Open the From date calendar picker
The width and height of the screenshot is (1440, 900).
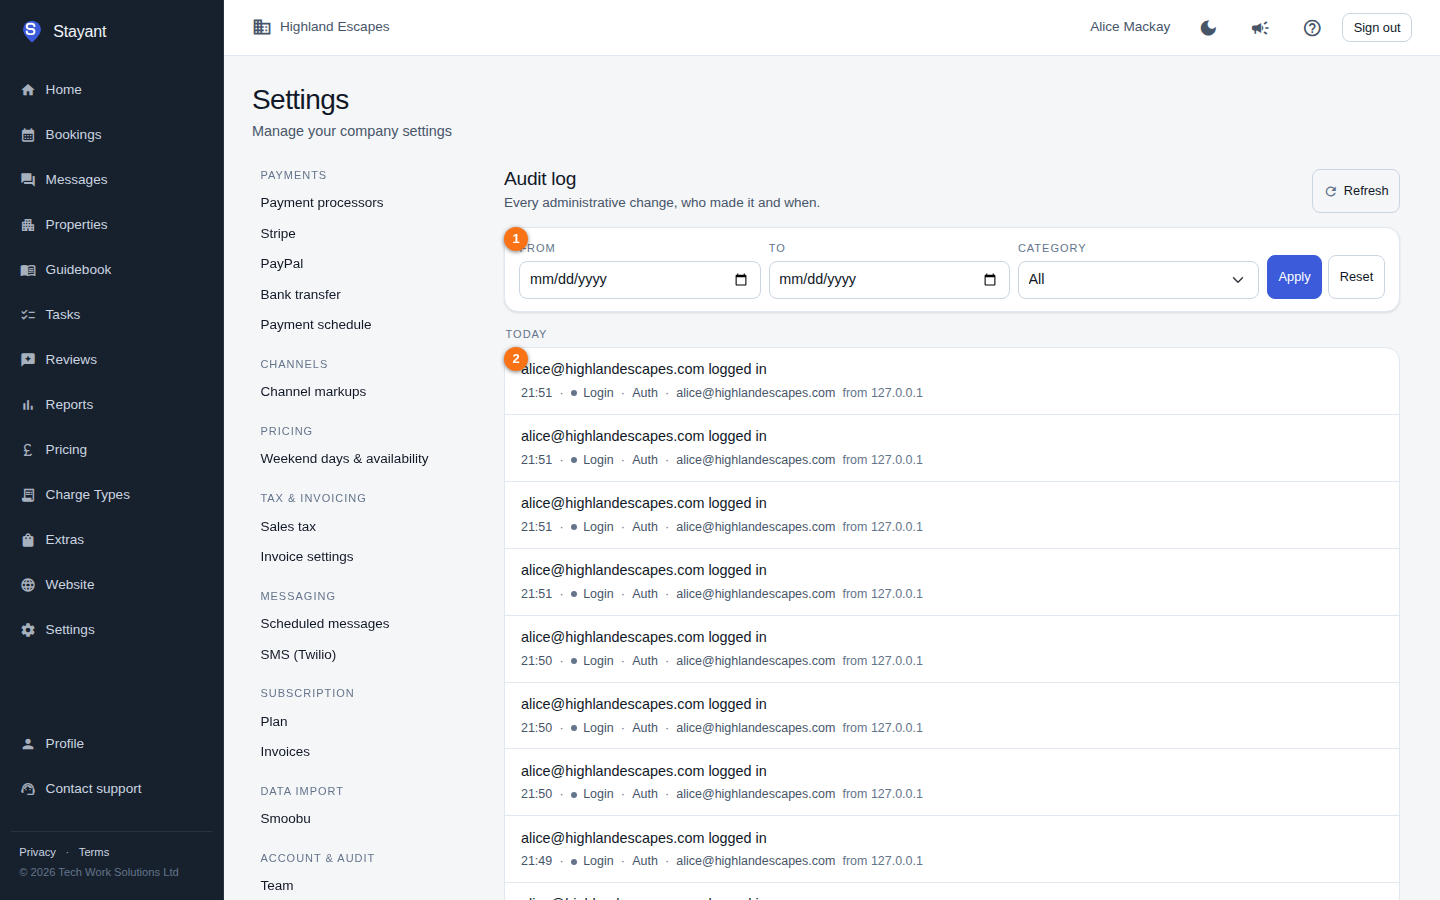(x=741, y=280)
